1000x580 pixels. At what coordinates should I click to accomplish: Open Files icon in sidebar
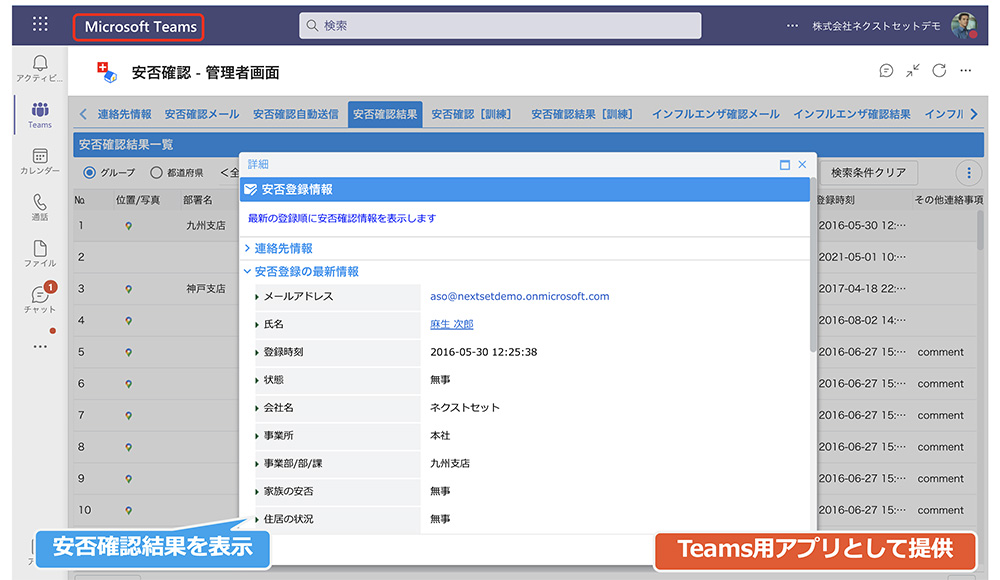[40, 248]
